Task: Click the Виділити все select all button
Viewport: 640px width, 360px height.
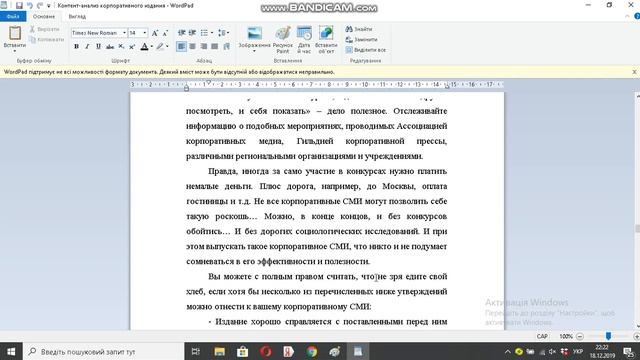Action: (x=365, y=50)
